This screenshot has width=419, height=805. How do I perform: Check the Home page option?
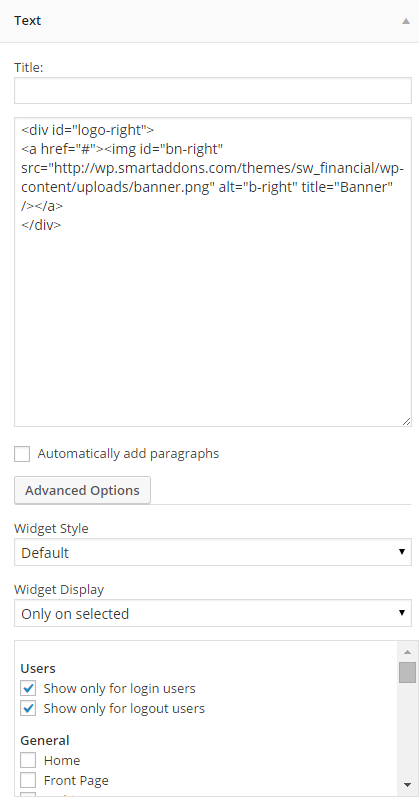28,760
